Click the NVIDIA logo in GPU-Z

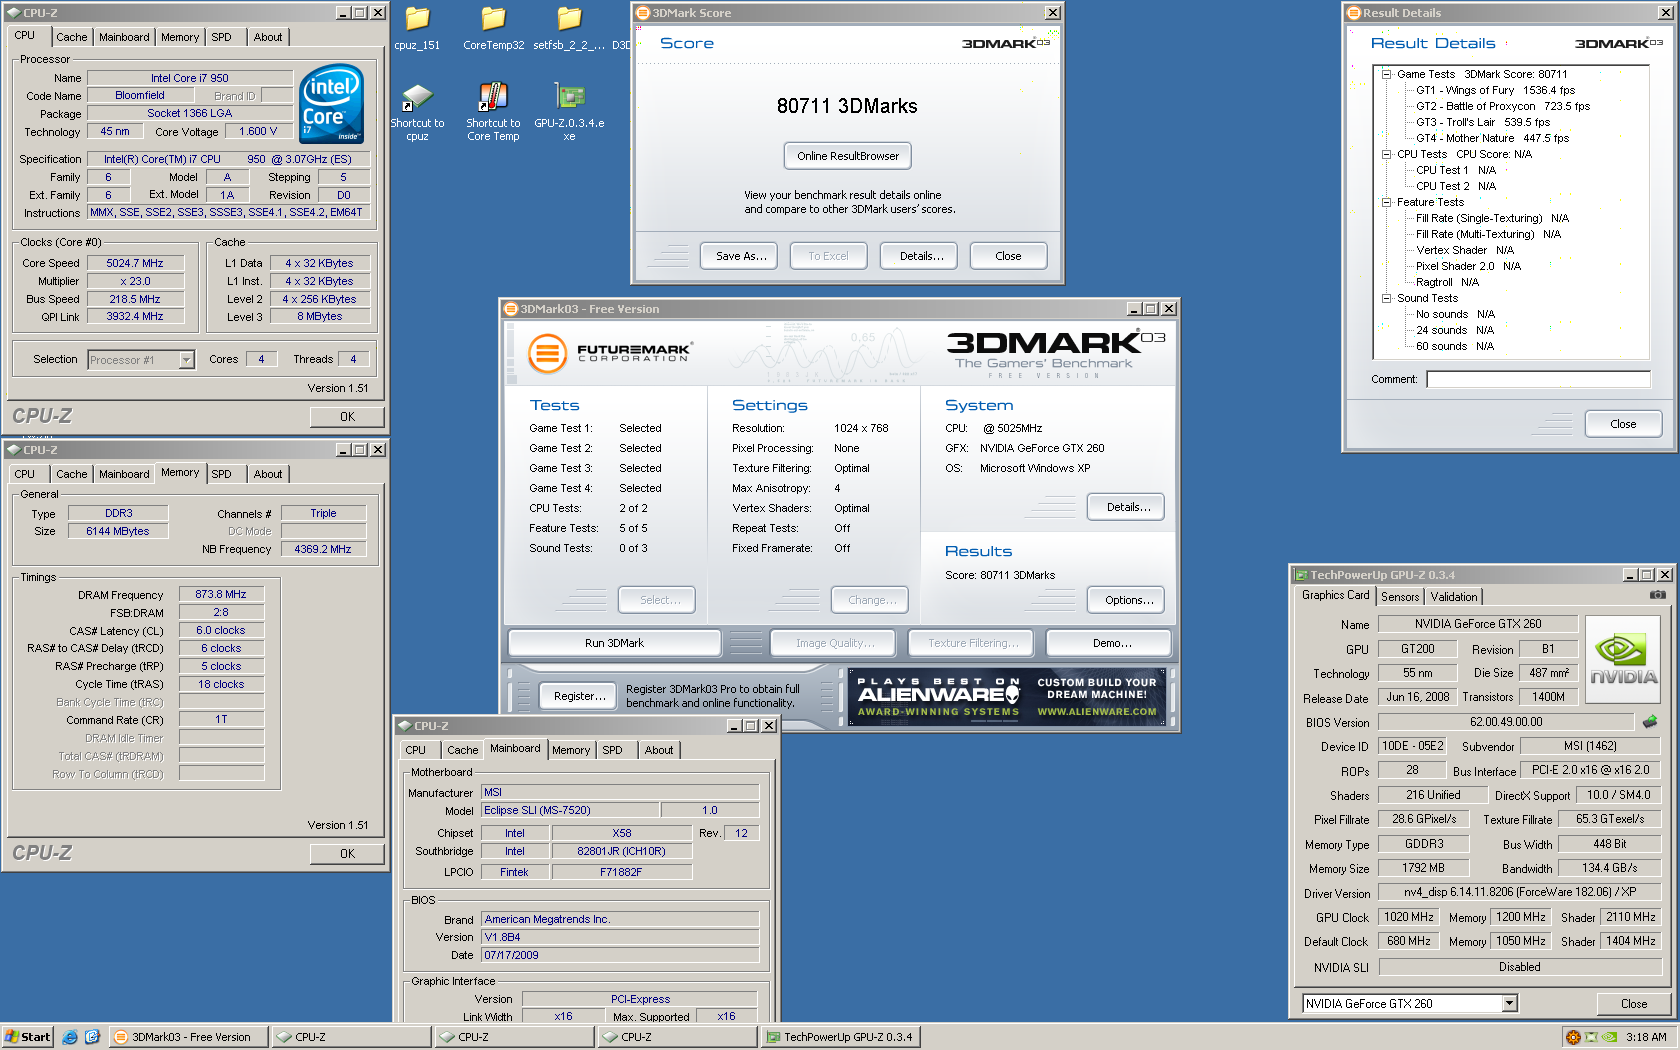(x=1623, y=658)
